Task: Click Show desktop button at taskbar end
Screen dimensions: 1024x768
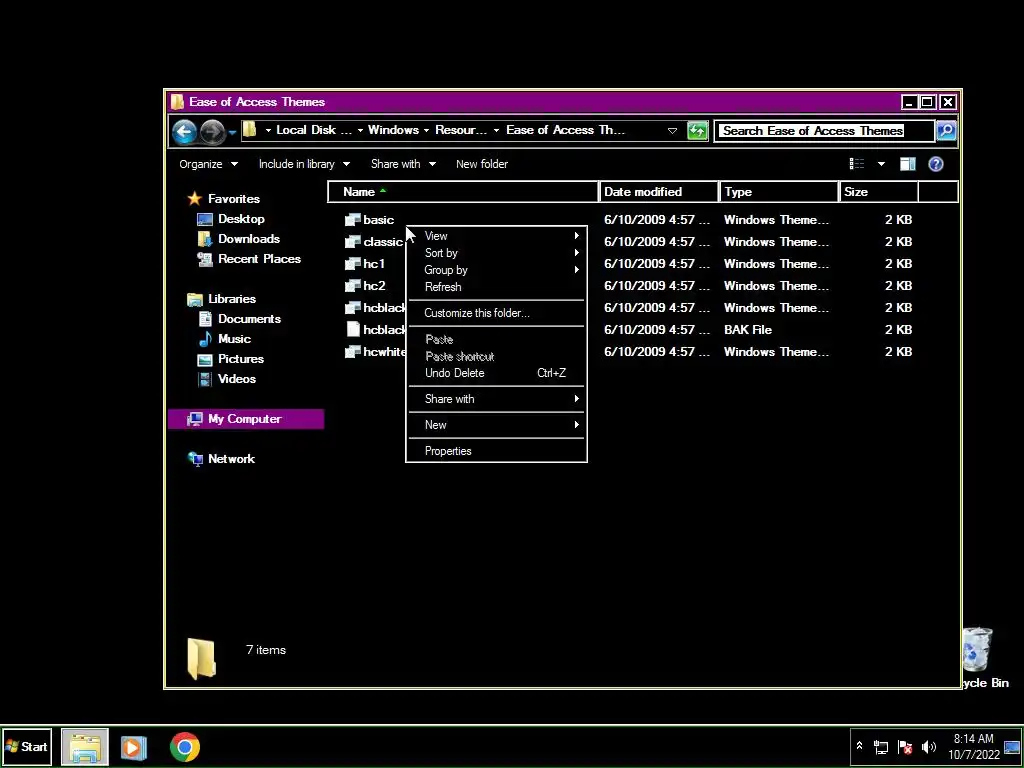Action: [x=1012, y=747]
